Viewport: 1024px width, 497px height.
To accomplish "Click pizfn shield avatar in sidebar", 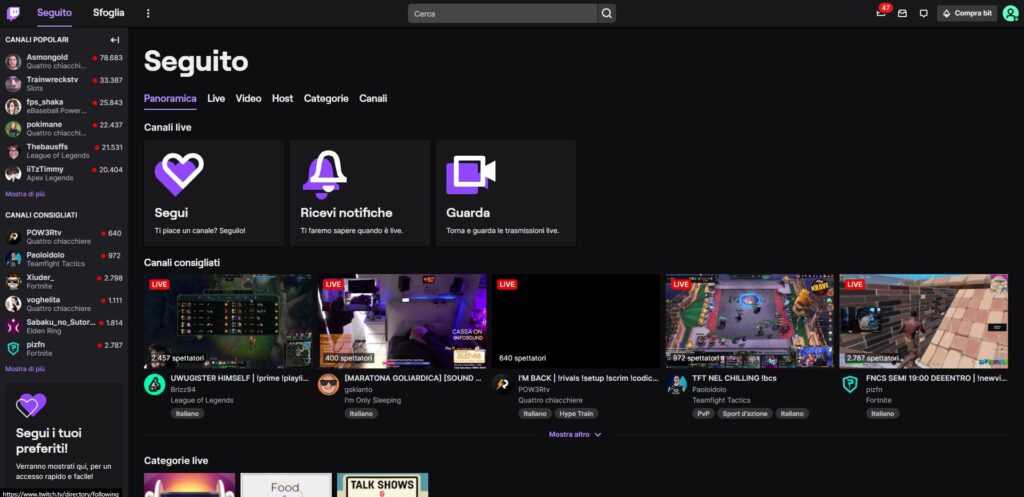I will 13,349.
